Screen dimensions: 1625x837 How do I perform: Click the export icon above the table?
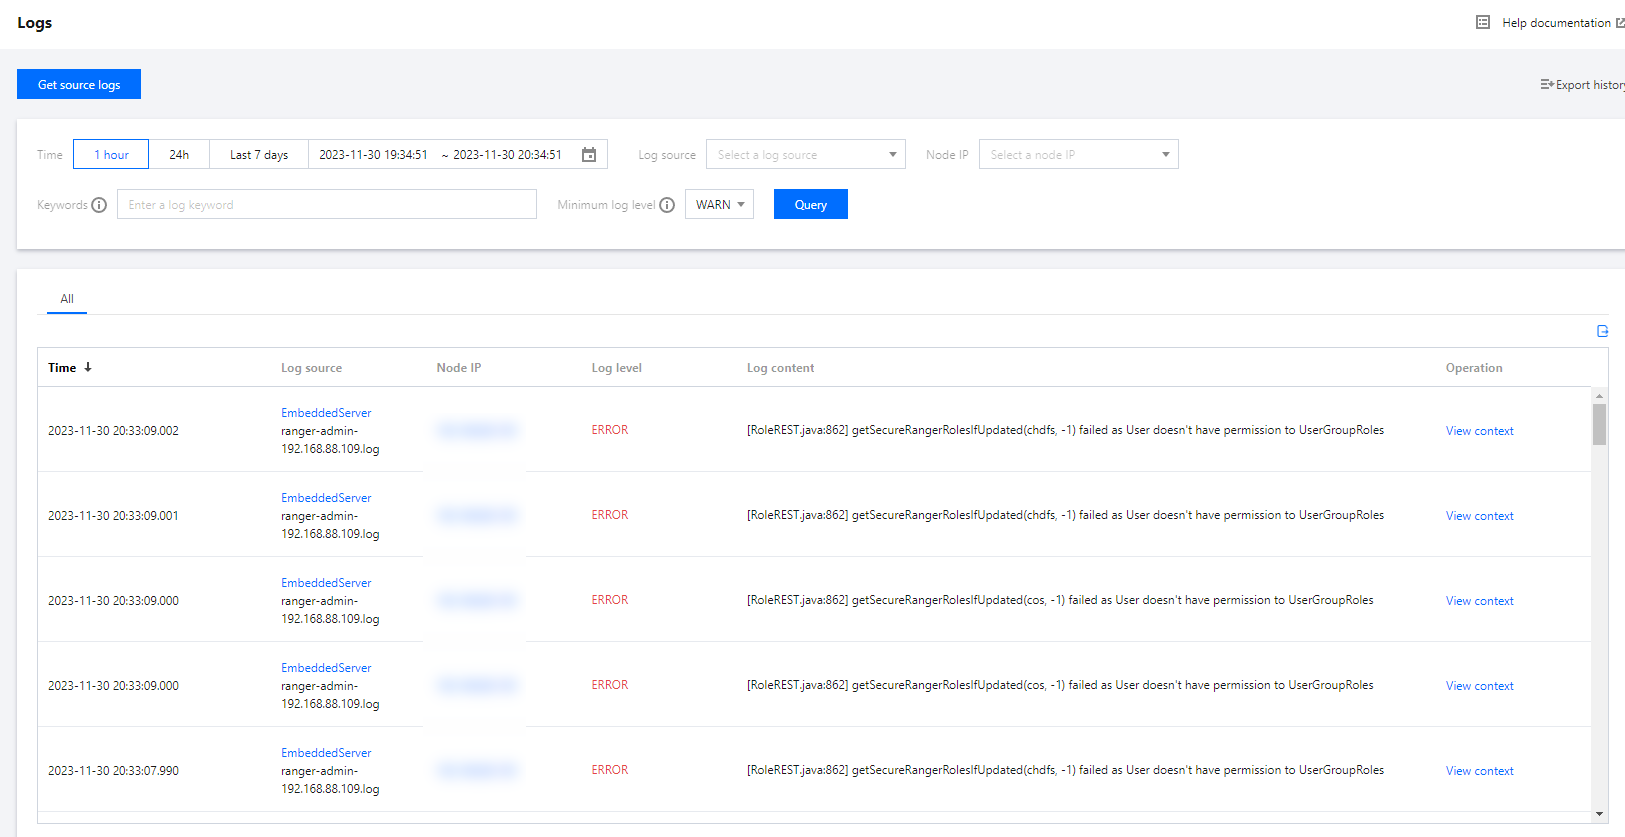click(x=1602, y=331)
